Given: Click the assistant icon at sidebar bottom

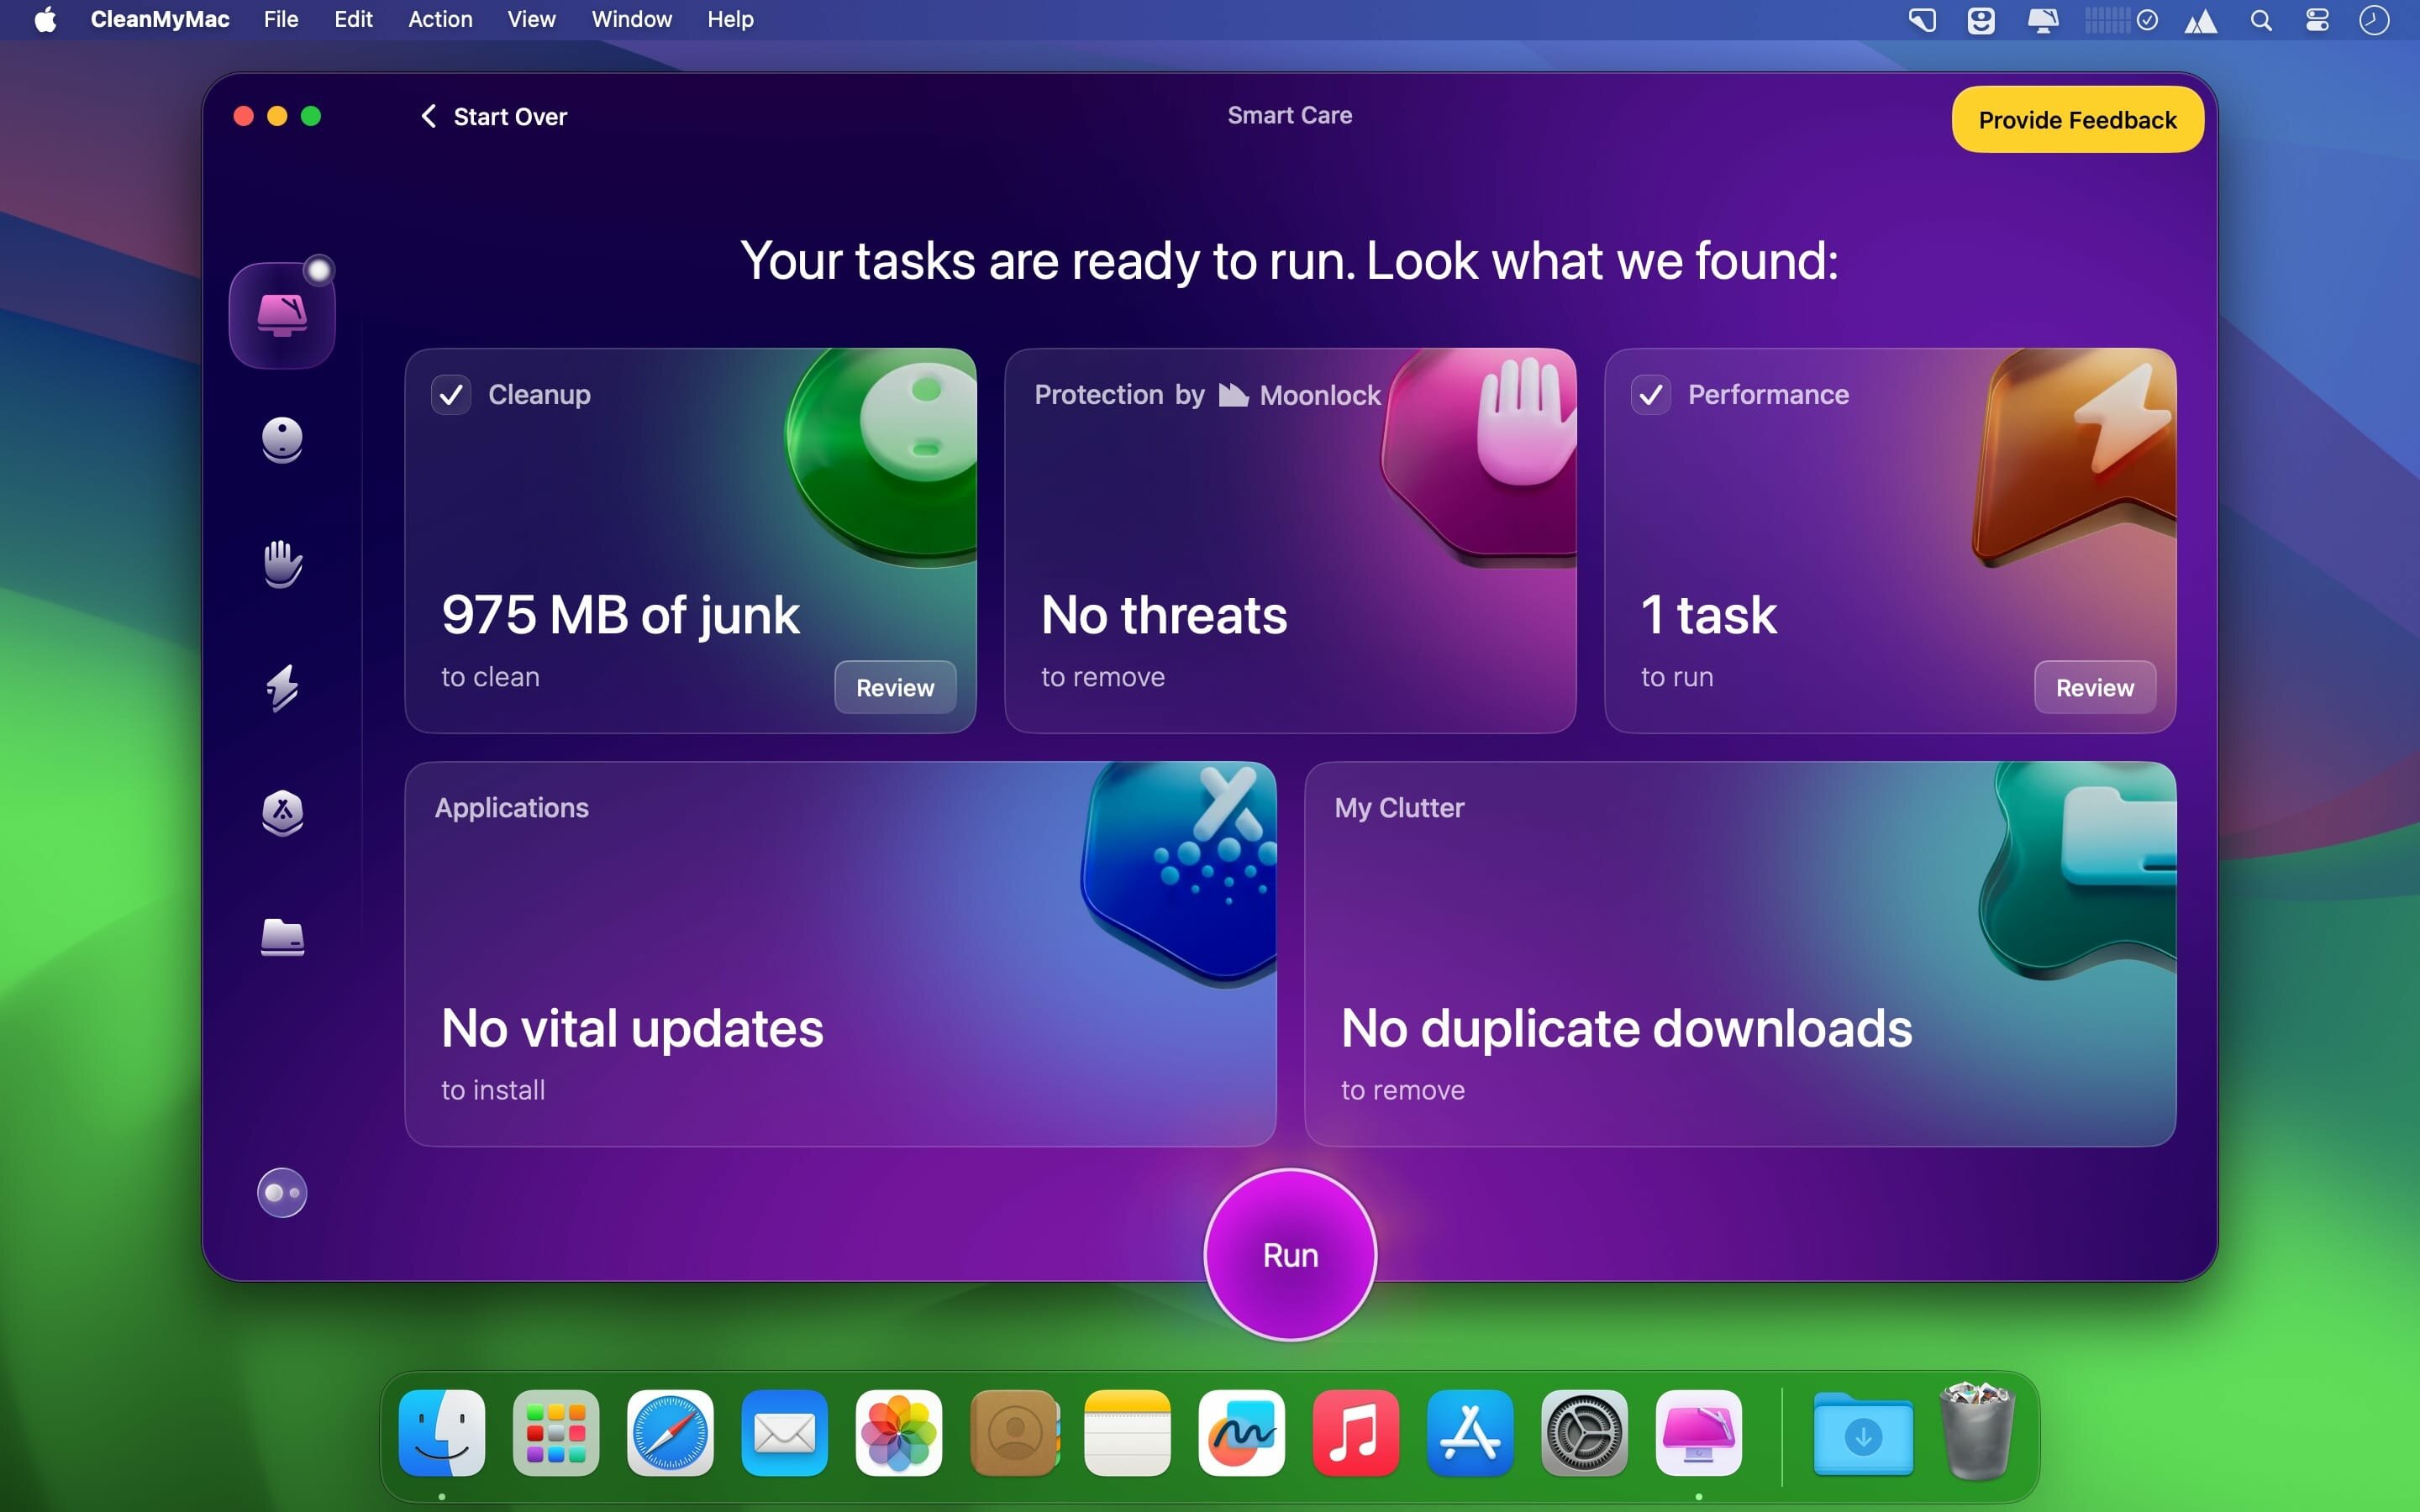Looking at the screenshot, I should 282,1193.
